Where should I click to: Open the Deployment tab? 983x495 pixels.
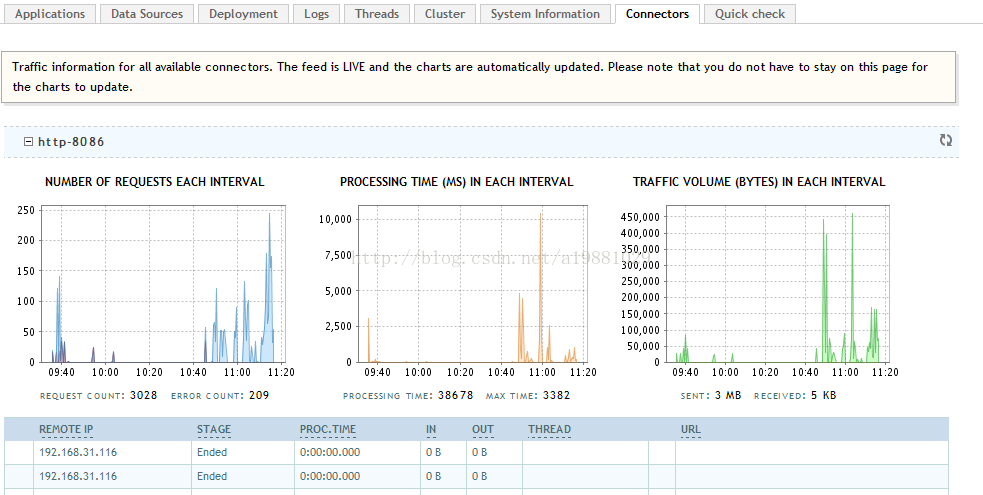tap(243, 14)
